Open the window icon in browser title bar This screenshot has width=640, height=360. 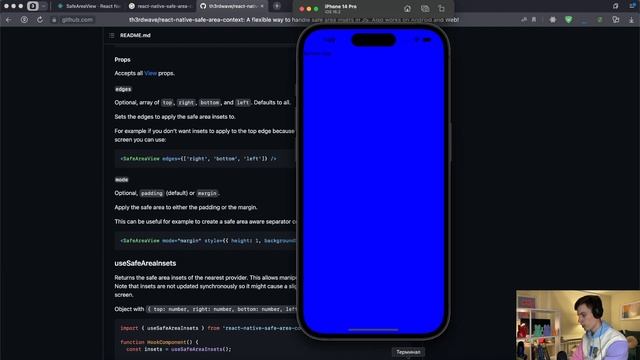coord(616,6)
